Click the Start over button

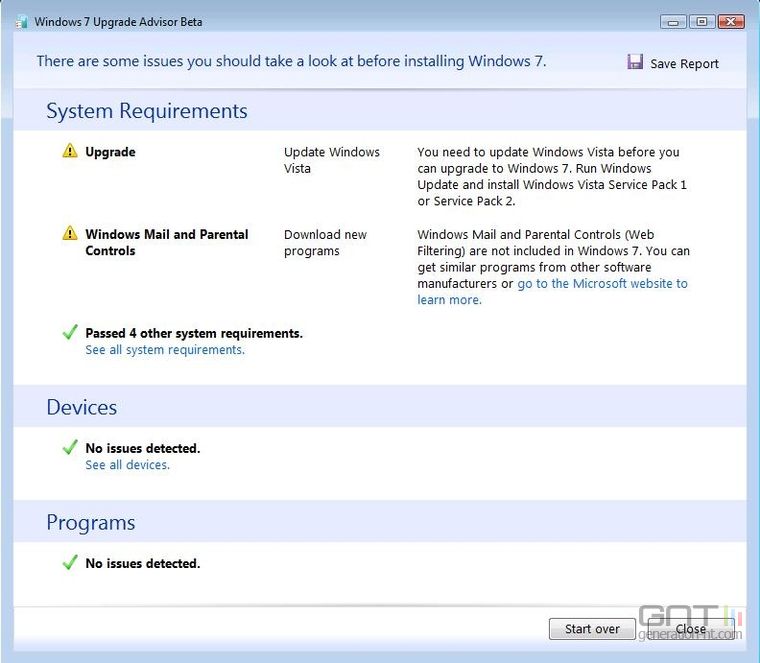coord(592,629)
